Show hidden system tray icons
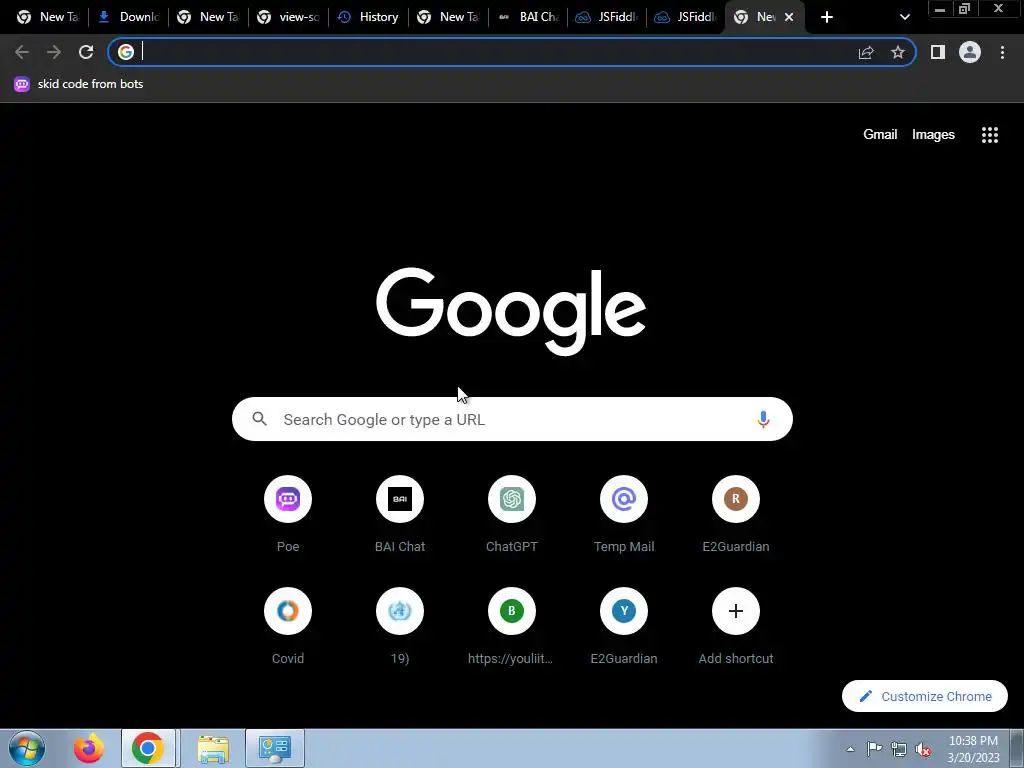1024x768 pixels. point(850,749)
